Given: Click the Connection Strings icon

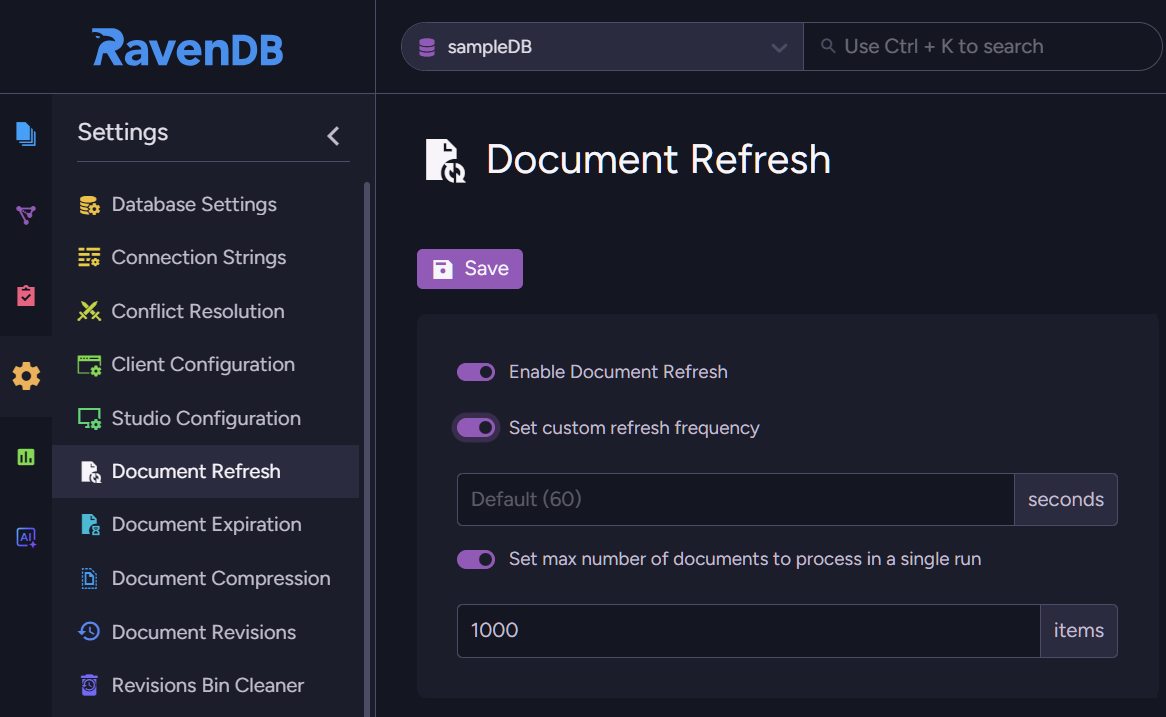Looking at the screenshot, I should (x=89, y=257).
